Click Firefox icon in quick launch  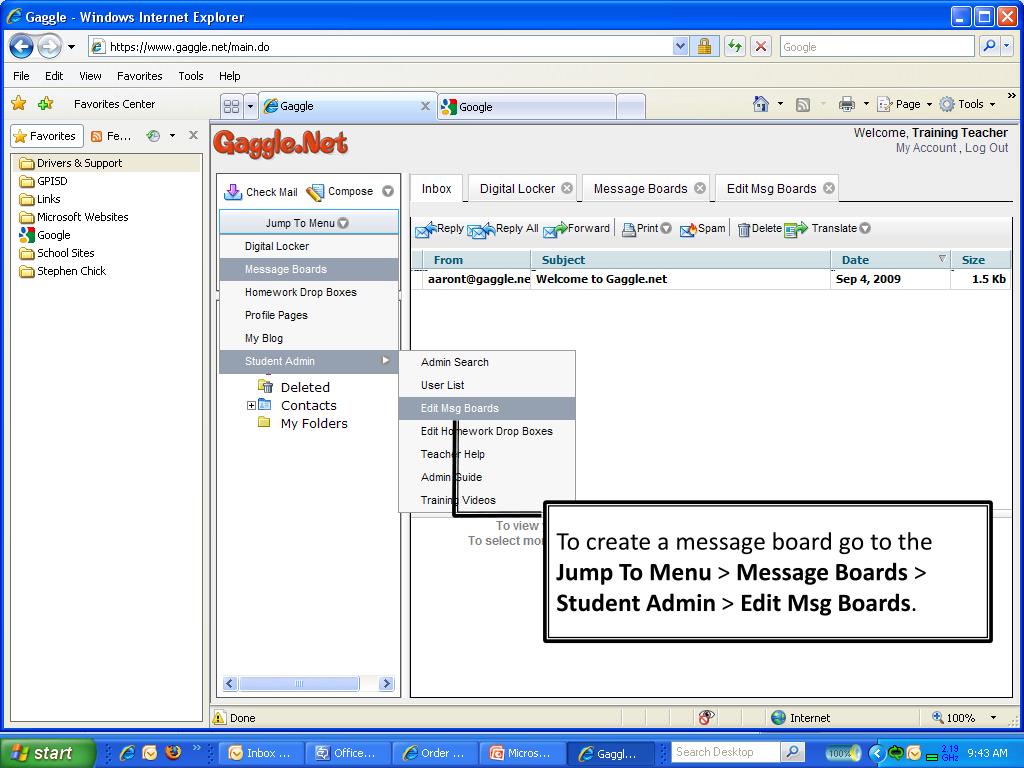(x=173, y=752)
